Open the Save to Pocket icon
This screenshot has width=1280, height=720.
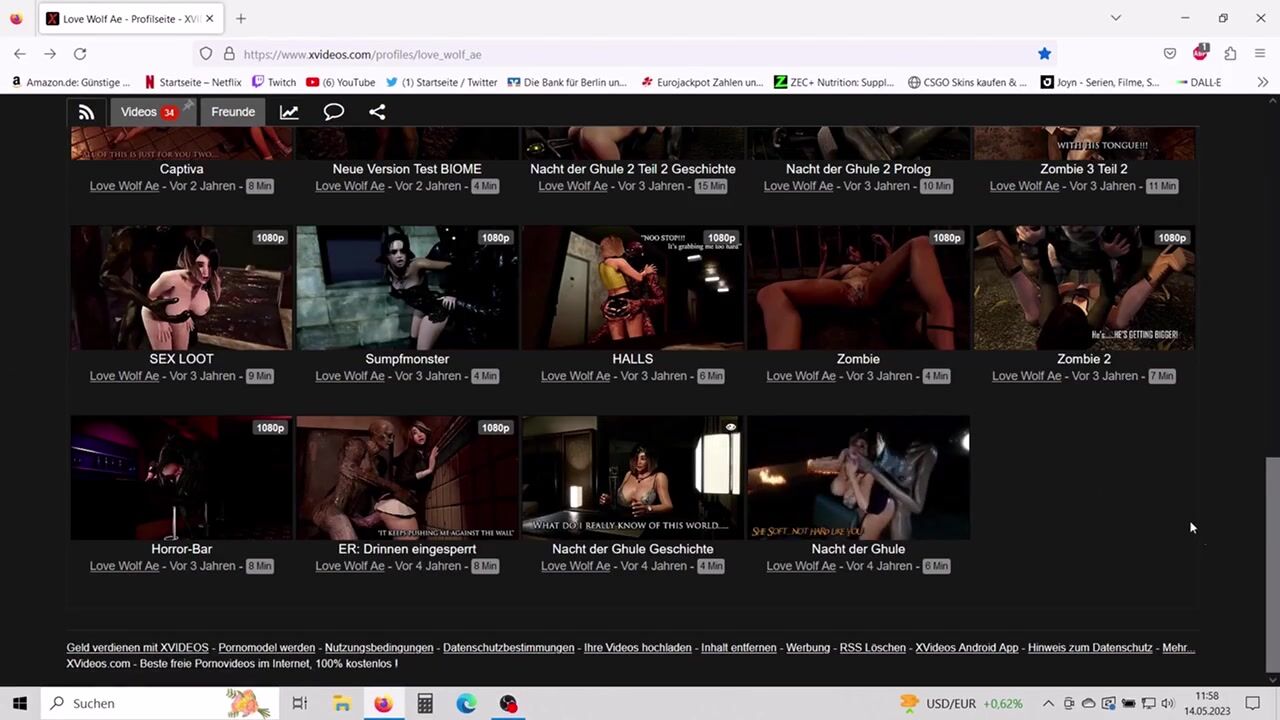1169,54
